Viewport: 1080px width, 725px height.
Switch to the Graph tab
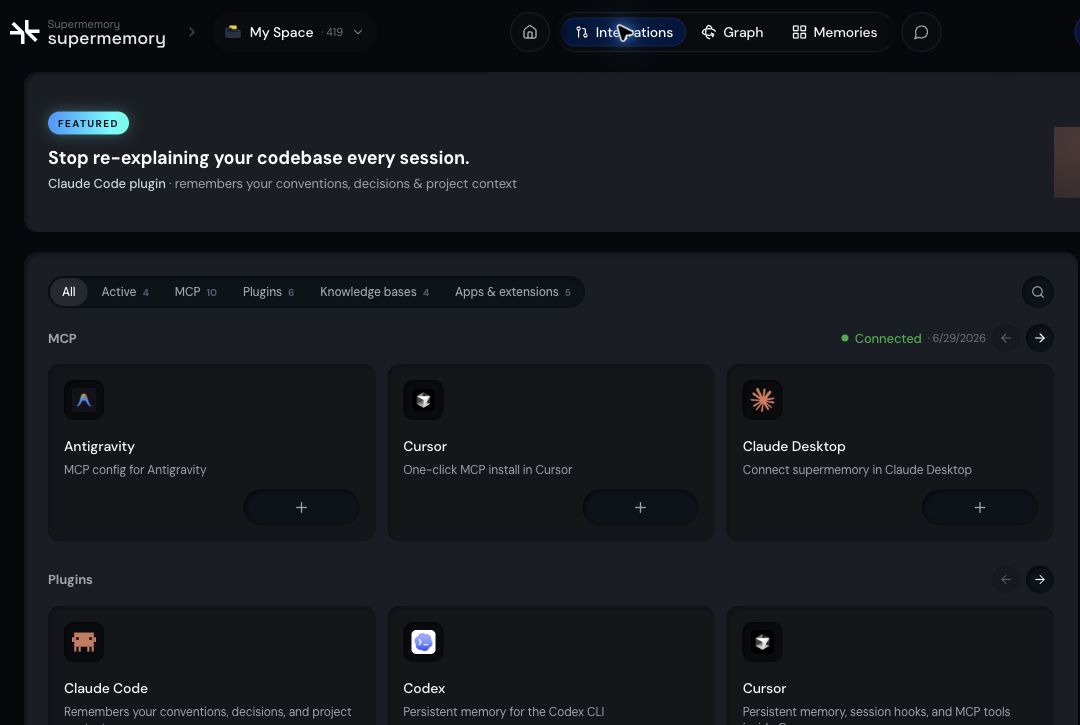732,32
